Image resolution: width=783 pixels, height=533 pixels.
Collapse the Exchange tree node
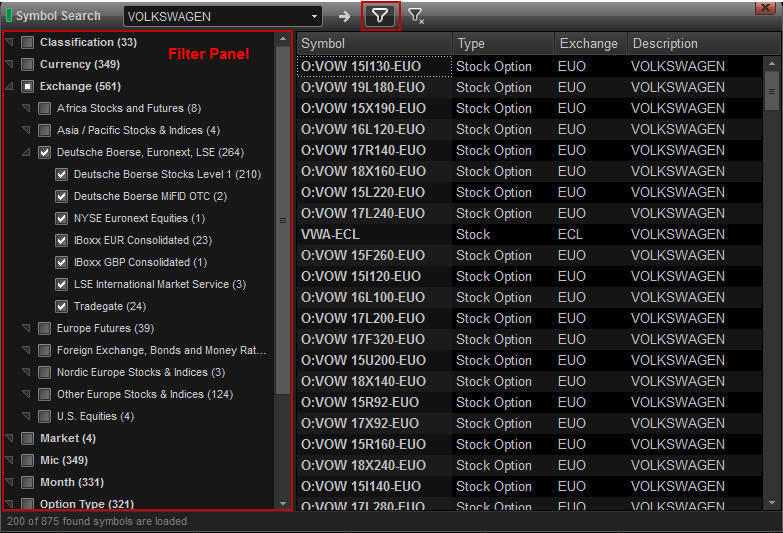pyautogui.click(x=9, y=86)
